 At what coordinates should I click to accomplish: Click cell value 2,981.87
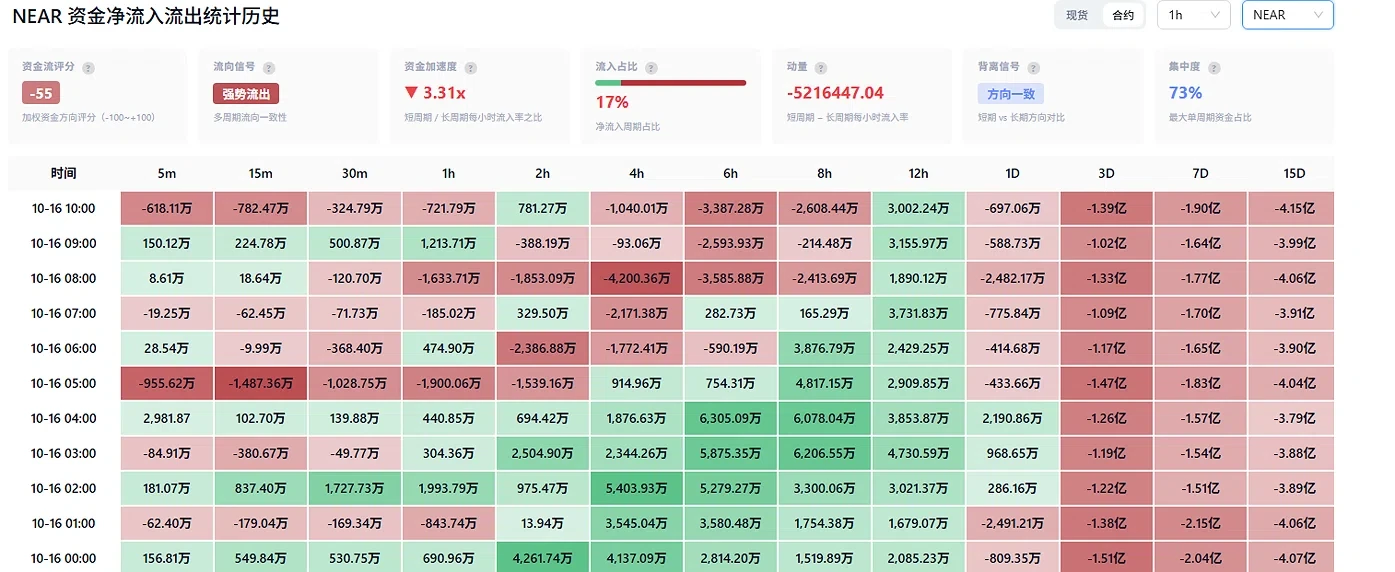point(166,418)
